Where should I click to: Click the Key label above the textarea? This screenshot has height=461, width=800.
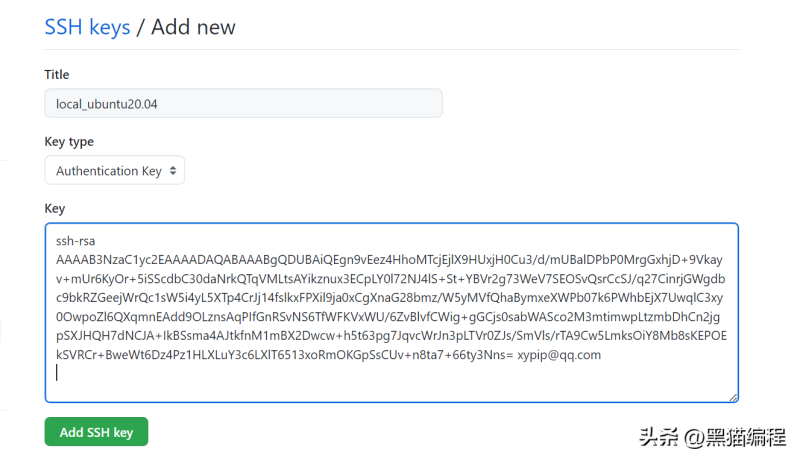coord(55,208)
